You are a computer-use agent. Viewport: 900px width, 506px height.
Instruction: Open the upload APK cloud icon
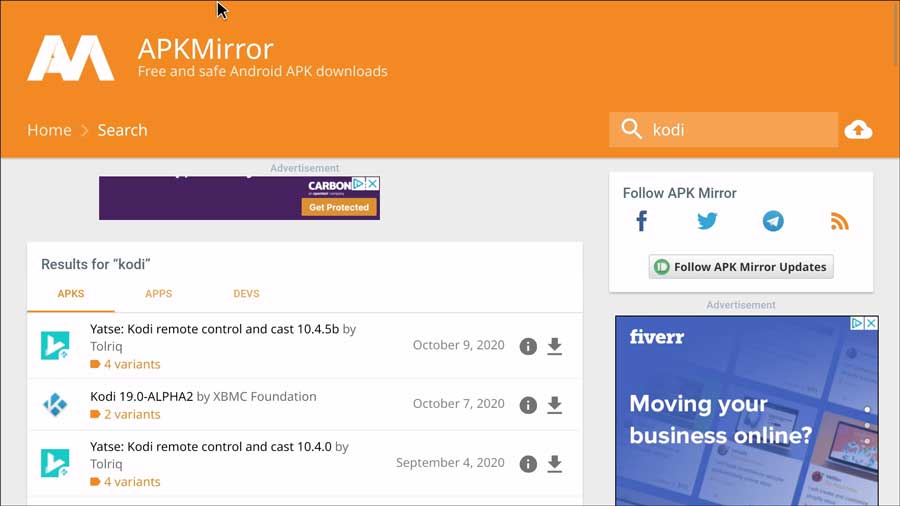point(858,130)
